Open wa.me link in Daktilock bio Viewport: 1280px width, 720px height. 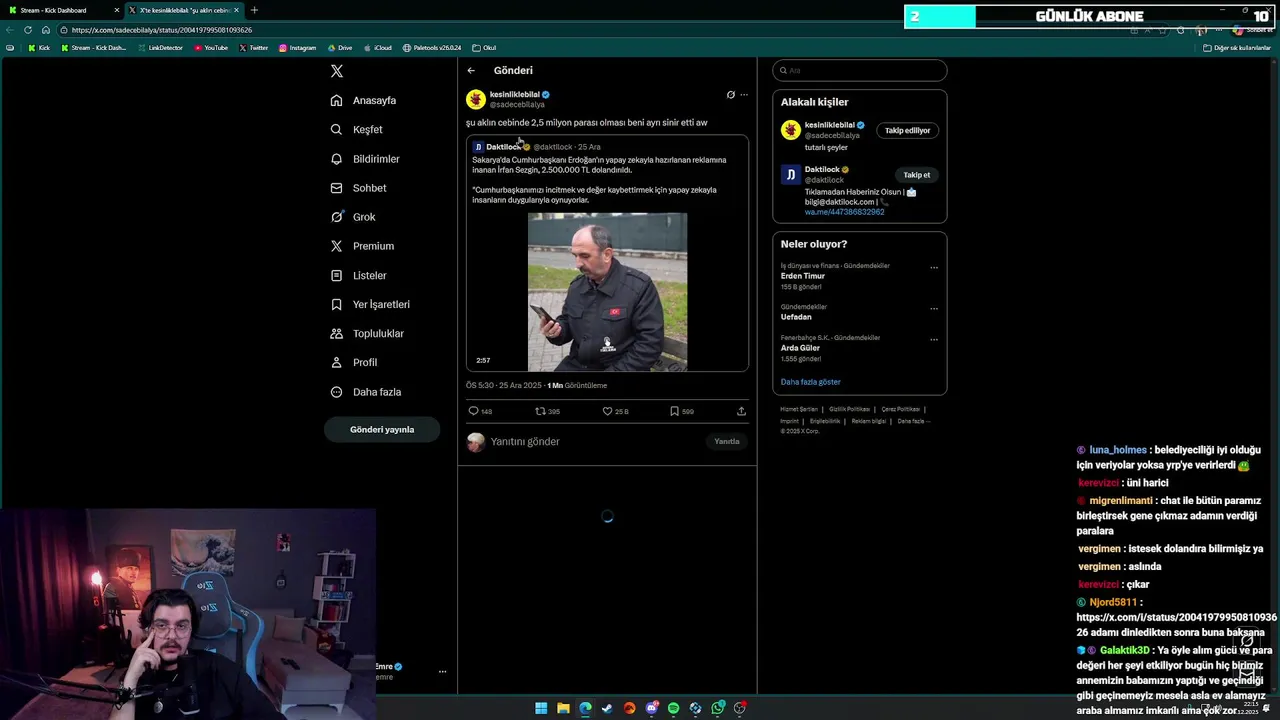[844, 212]
